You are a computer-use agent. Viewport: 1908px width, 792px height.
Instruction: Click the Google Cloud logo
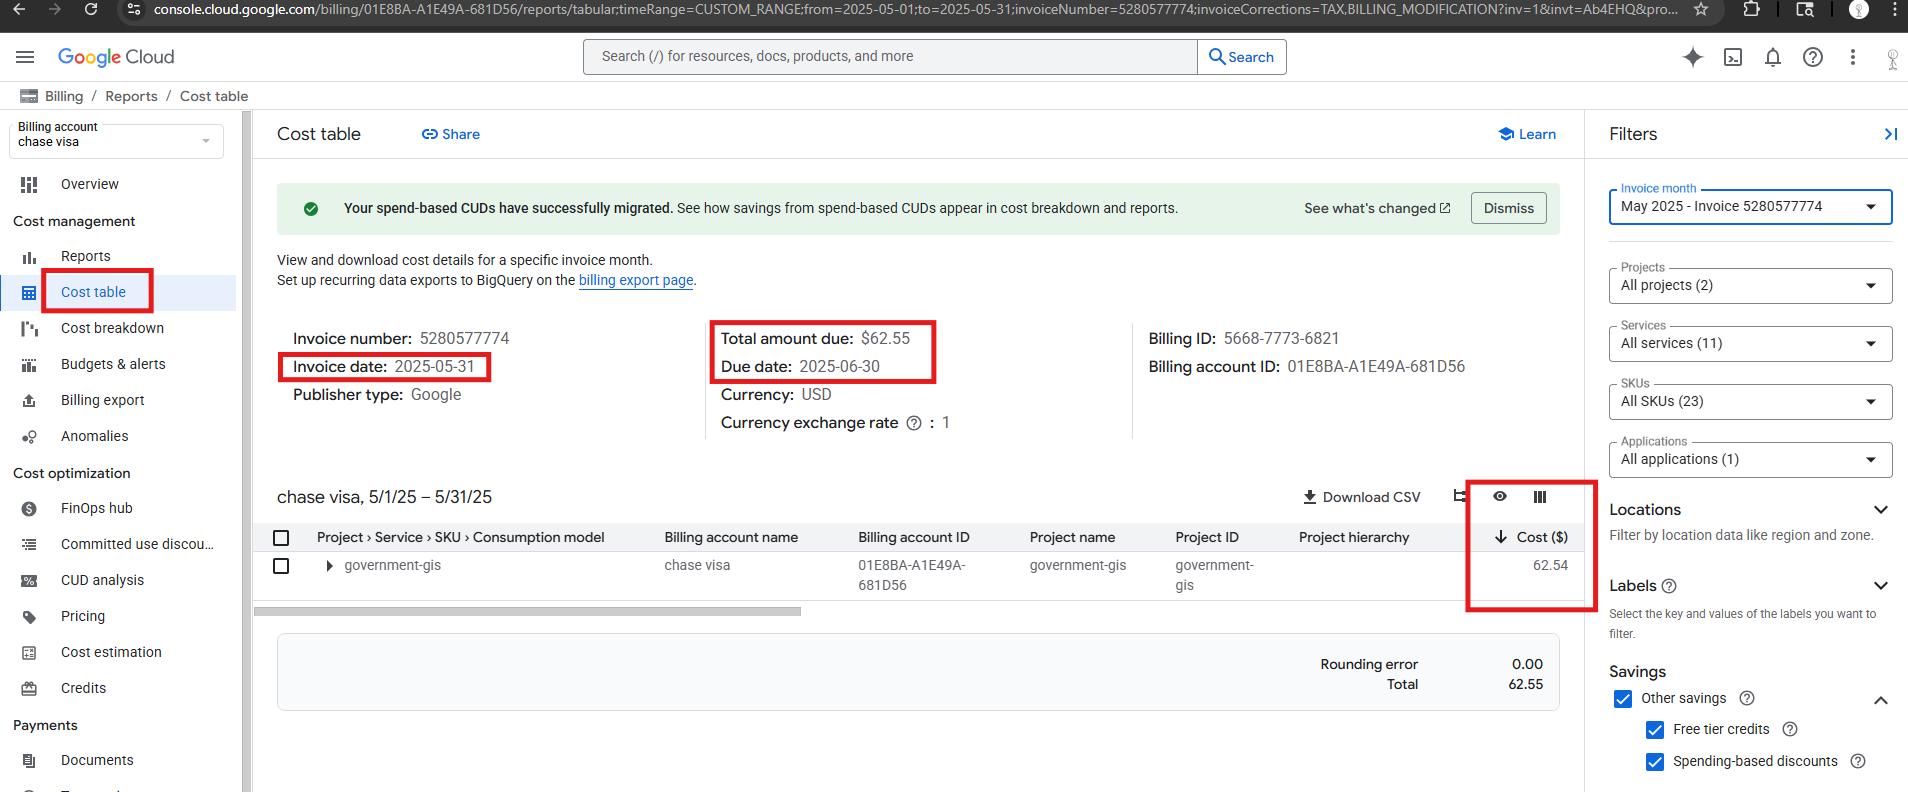pyautogui.click(x=116, y=57)
